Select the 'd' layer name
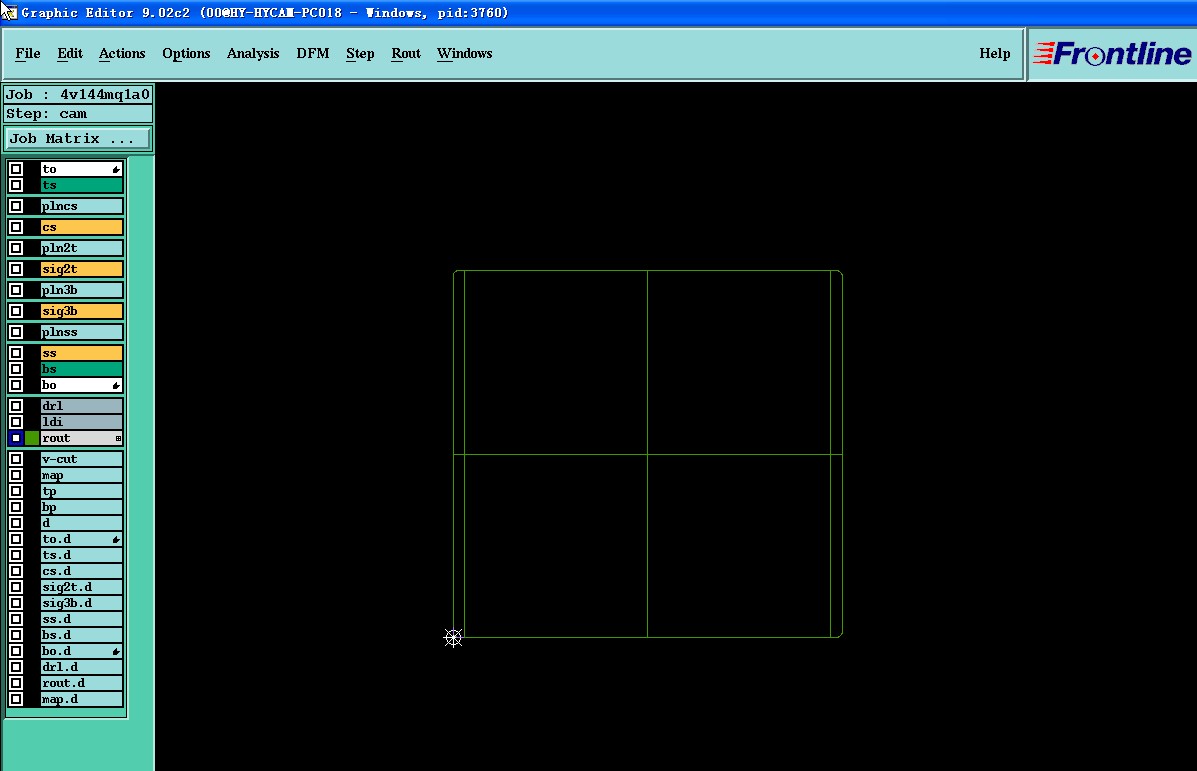The image size is (1197, 771). tap(82, 524)
